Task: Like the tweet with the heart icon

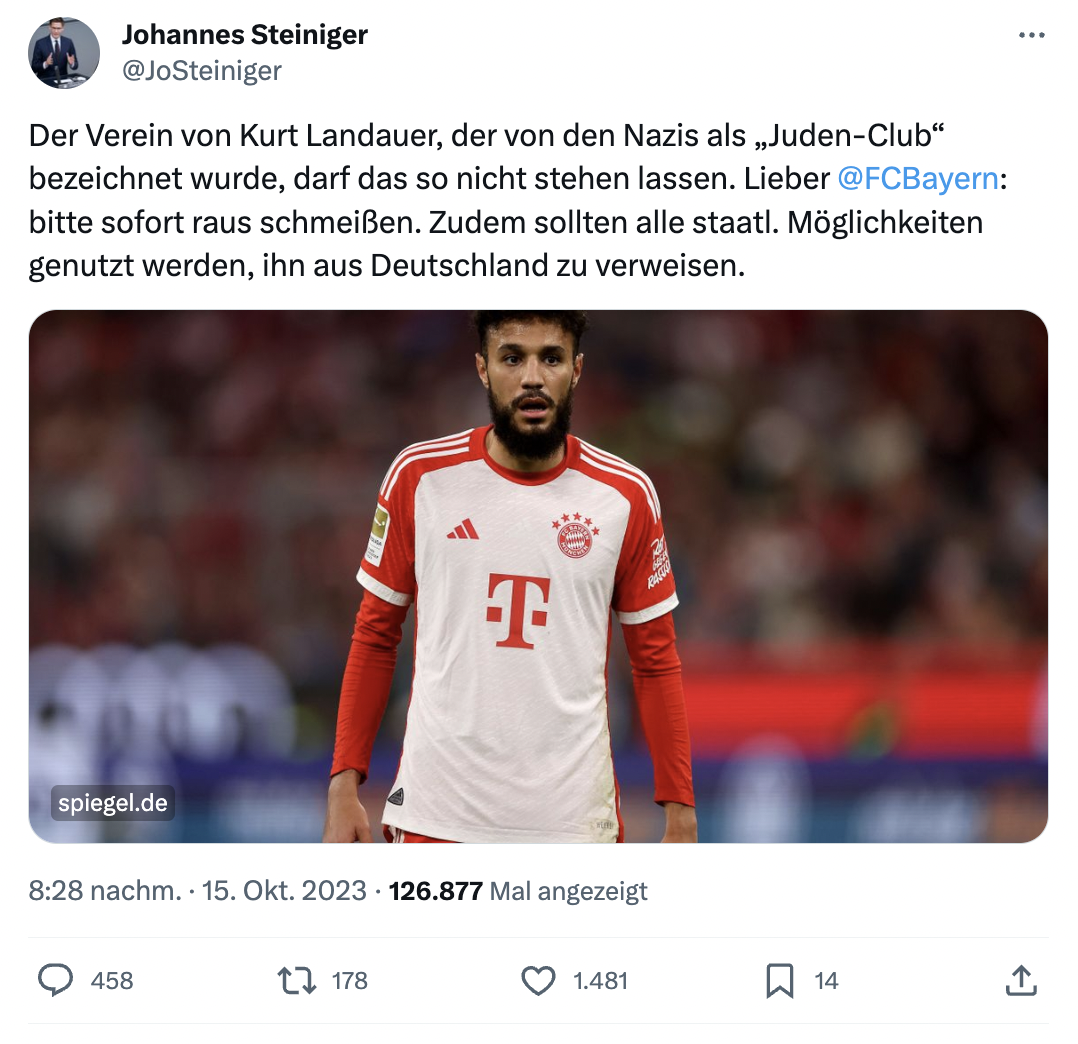Action: pos(538,980)
